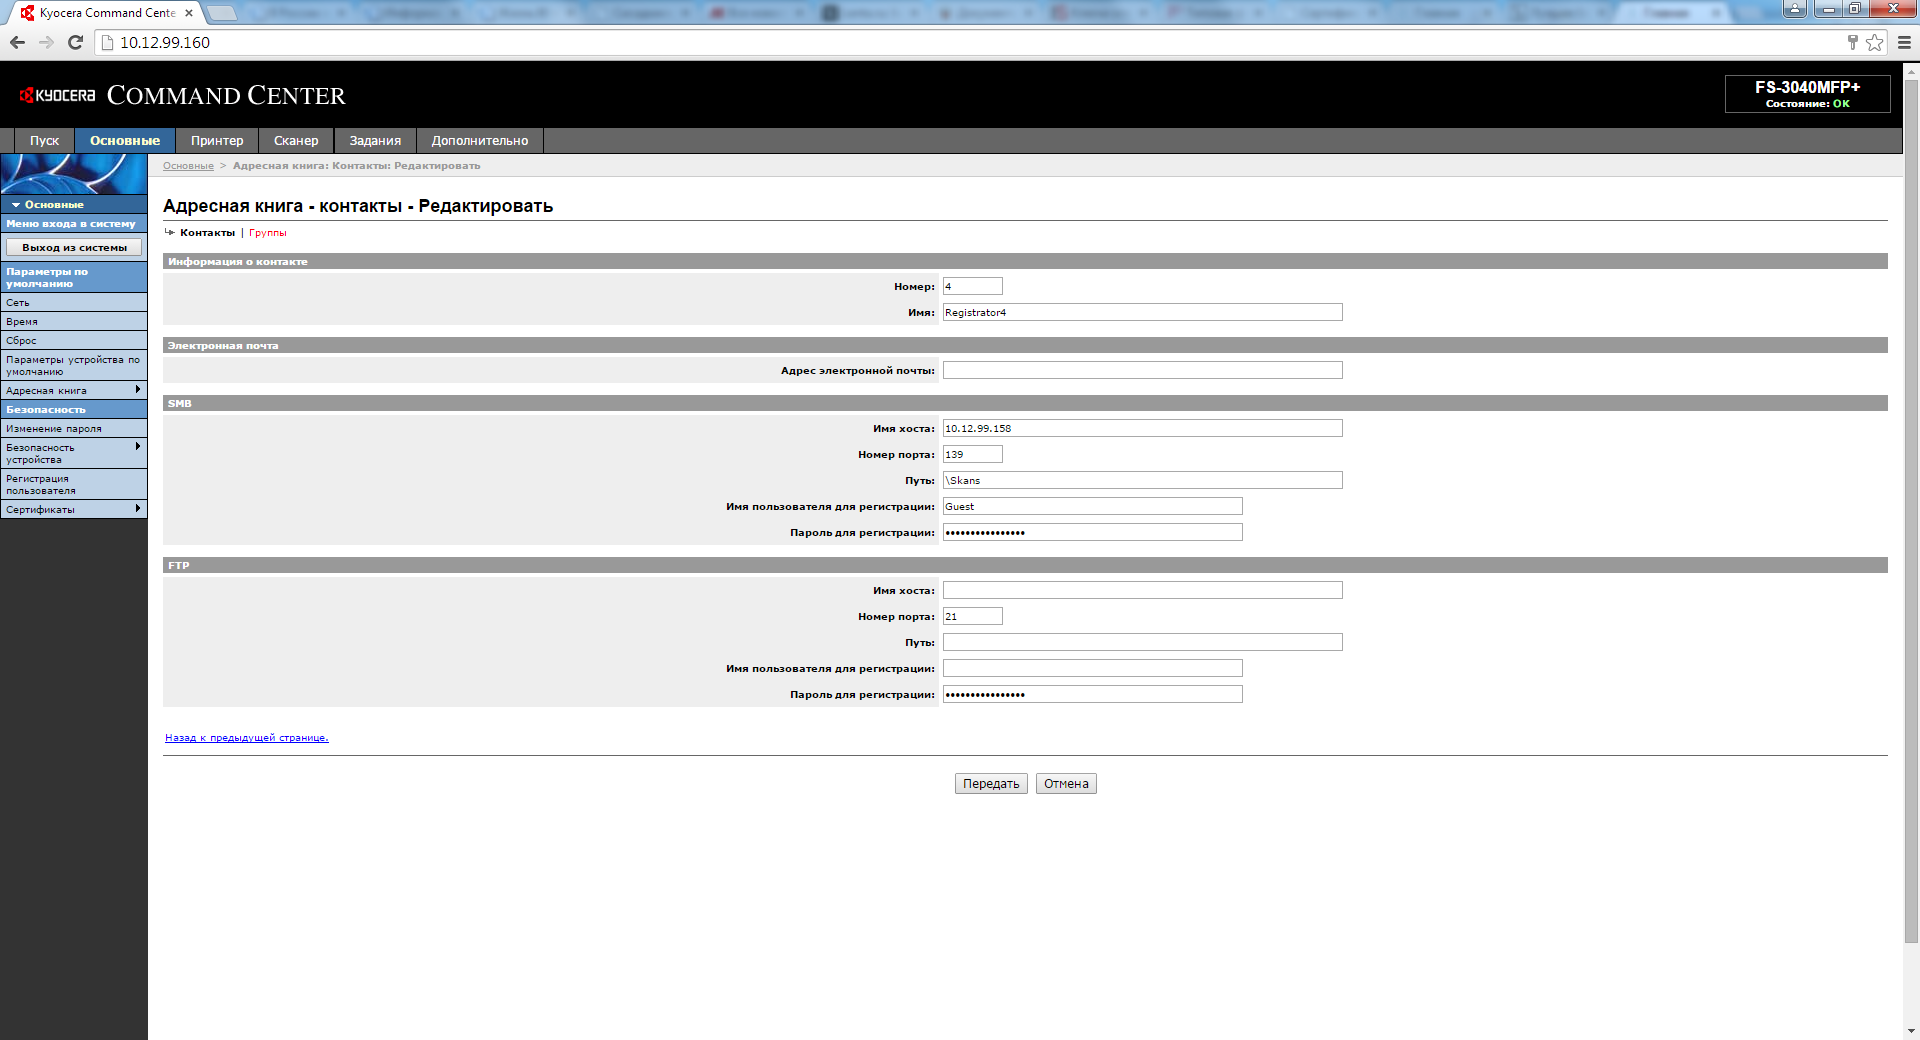This screenshot has width=1920, height=1040.
Task: Click SMB Путь field with \Skans
Action: pyautogui.click(x=1142, y=480)
